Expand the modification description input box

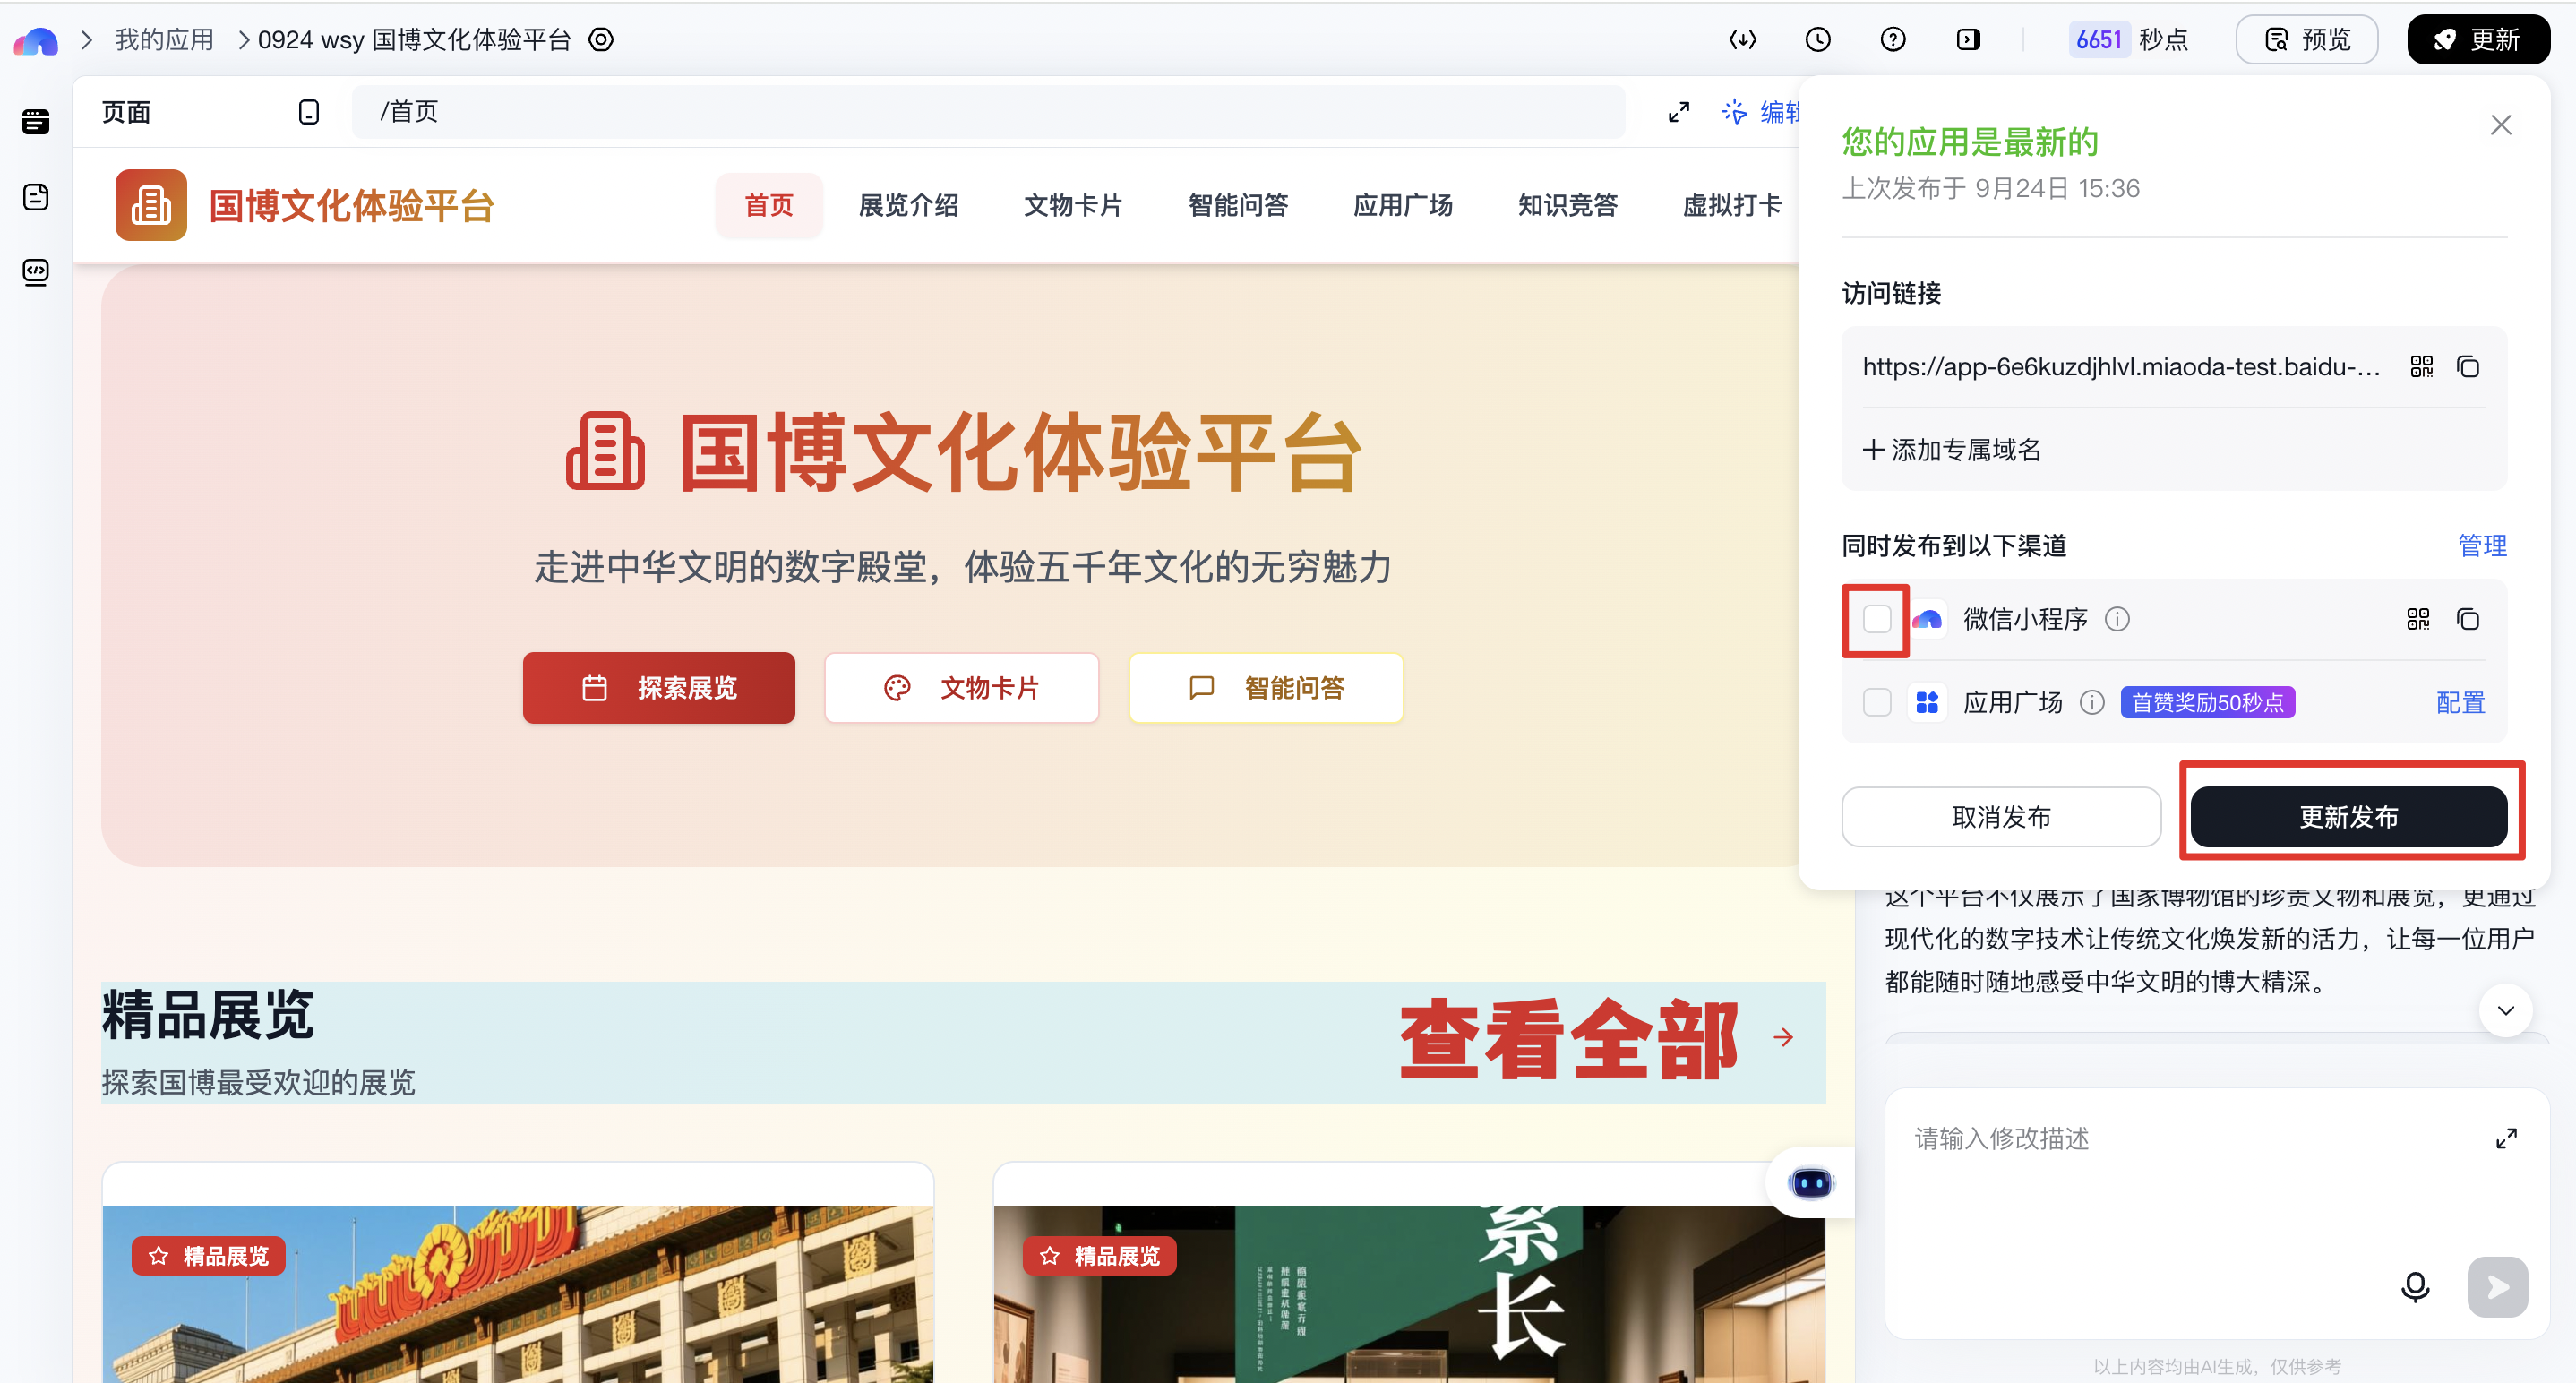[2505, 1138]
